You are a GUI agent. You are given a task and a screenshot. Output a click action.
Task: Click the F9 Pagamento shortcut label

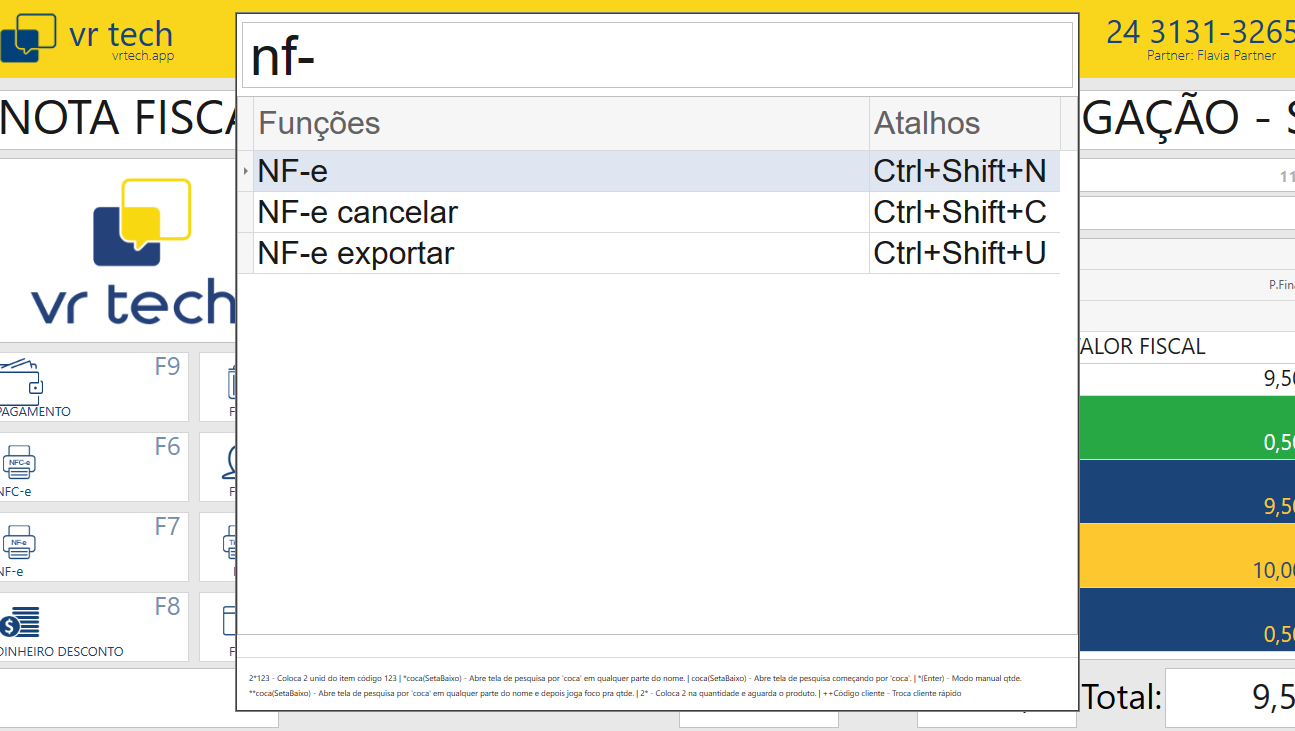167,367
